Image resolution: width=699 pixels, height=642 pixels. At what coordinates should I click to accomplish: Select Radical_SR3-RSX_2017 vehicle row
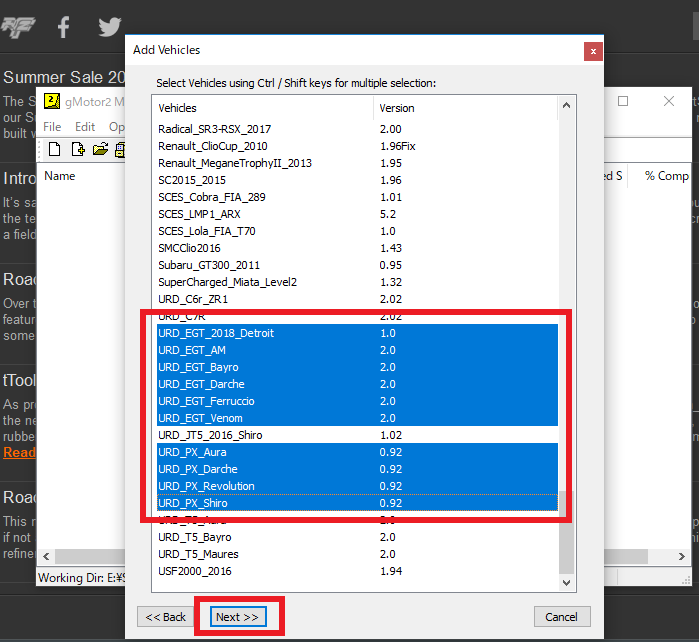pyautogui.click(x=214, y=129)
